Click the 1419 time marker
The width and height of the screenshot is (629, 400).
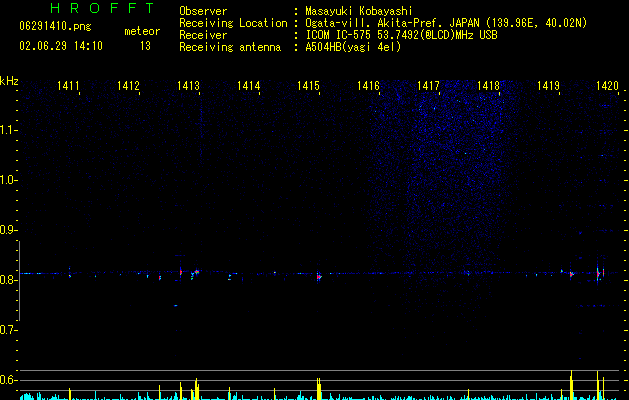(548, 85)
